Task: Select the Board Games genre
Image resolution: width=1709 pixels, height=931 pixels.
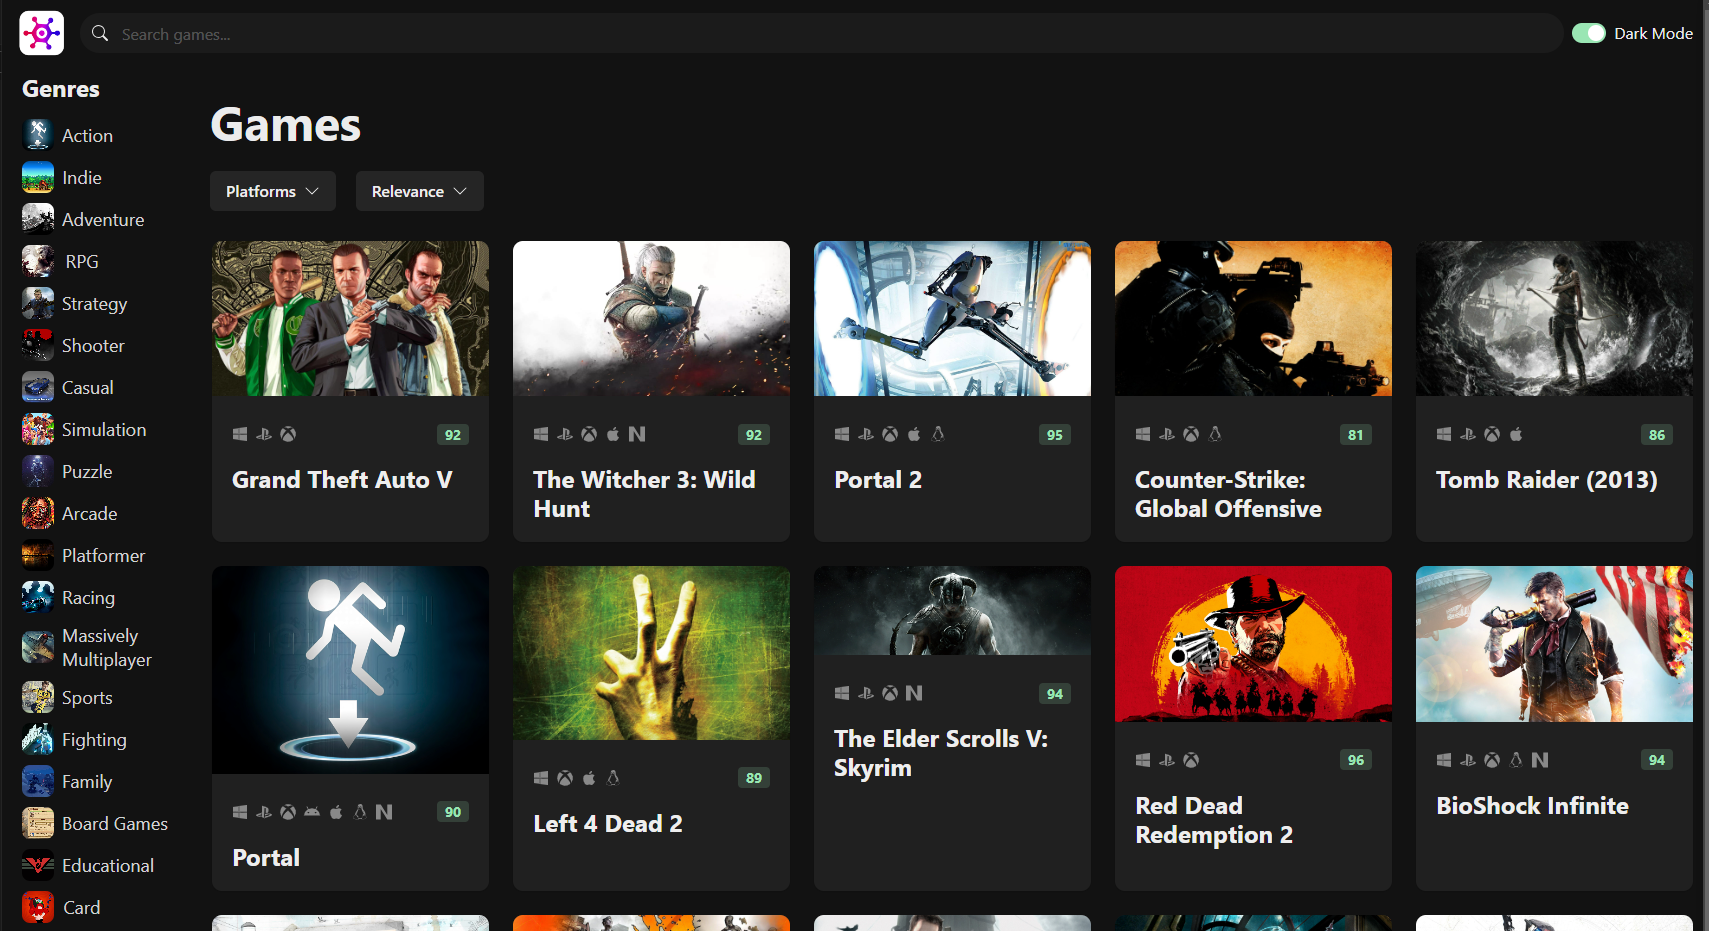Action: 115,824
